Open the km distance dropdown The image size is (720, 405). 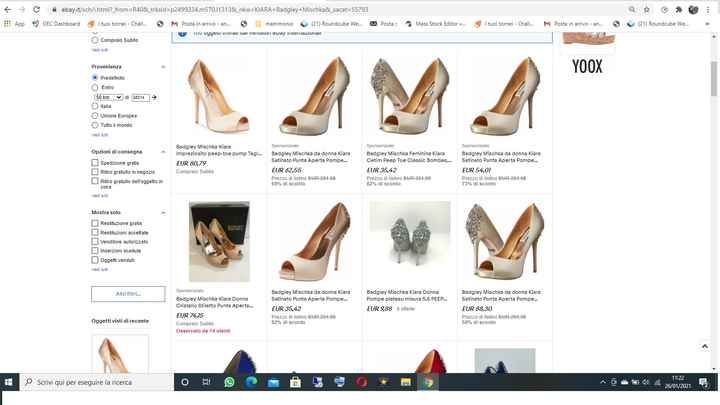(108, 97)
